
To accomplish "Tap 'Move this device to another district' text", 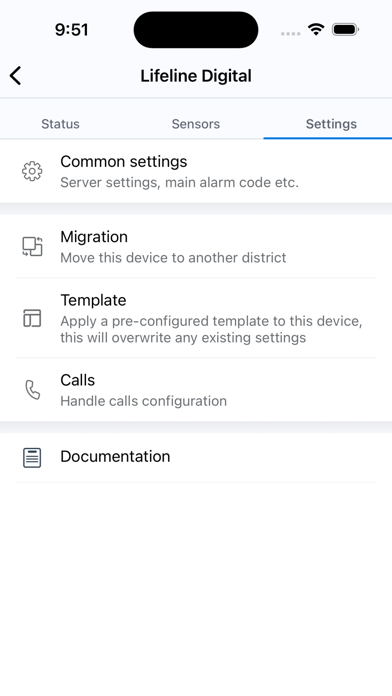I will pyautogui.click(x=173, y=258).
